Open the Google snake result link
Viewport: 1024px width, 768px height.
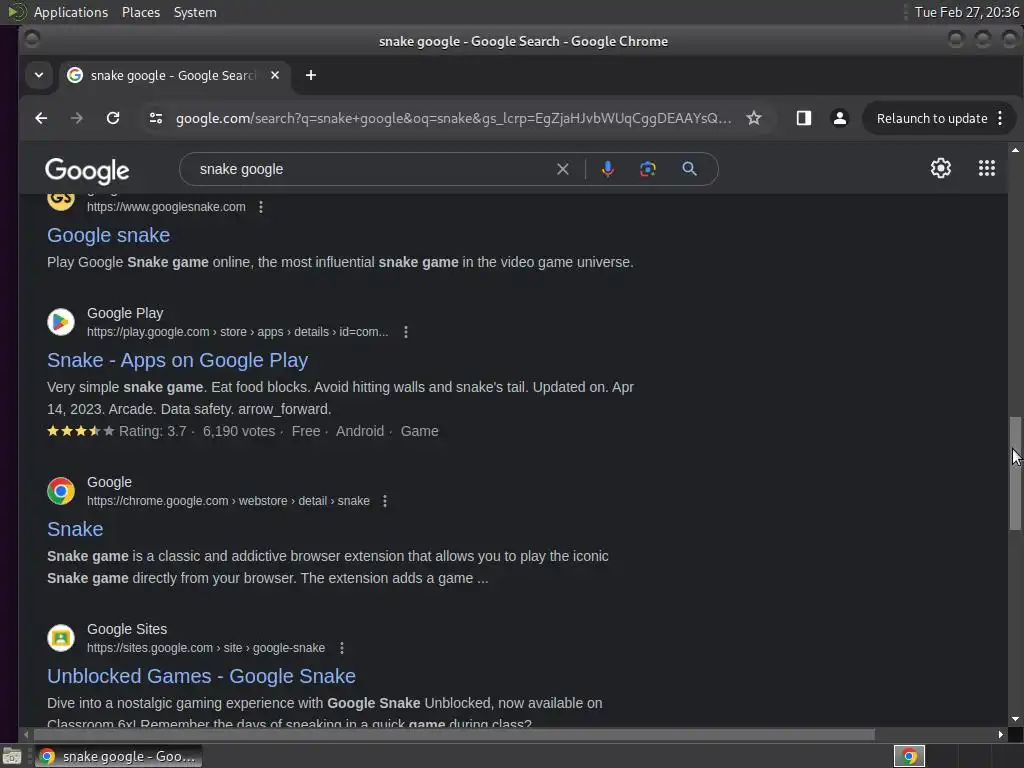pos(108,235)
